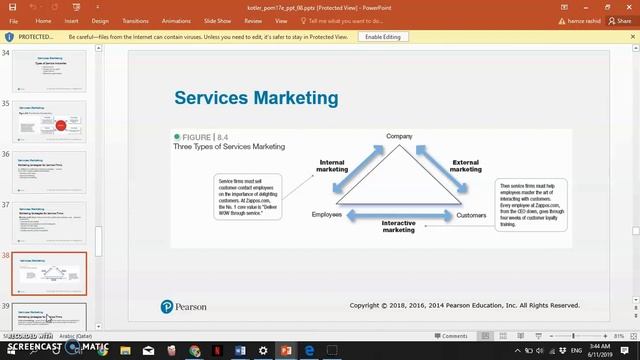Open Microsoft Word from the taskbar
640x360 pixels.
tap(240, 350)
